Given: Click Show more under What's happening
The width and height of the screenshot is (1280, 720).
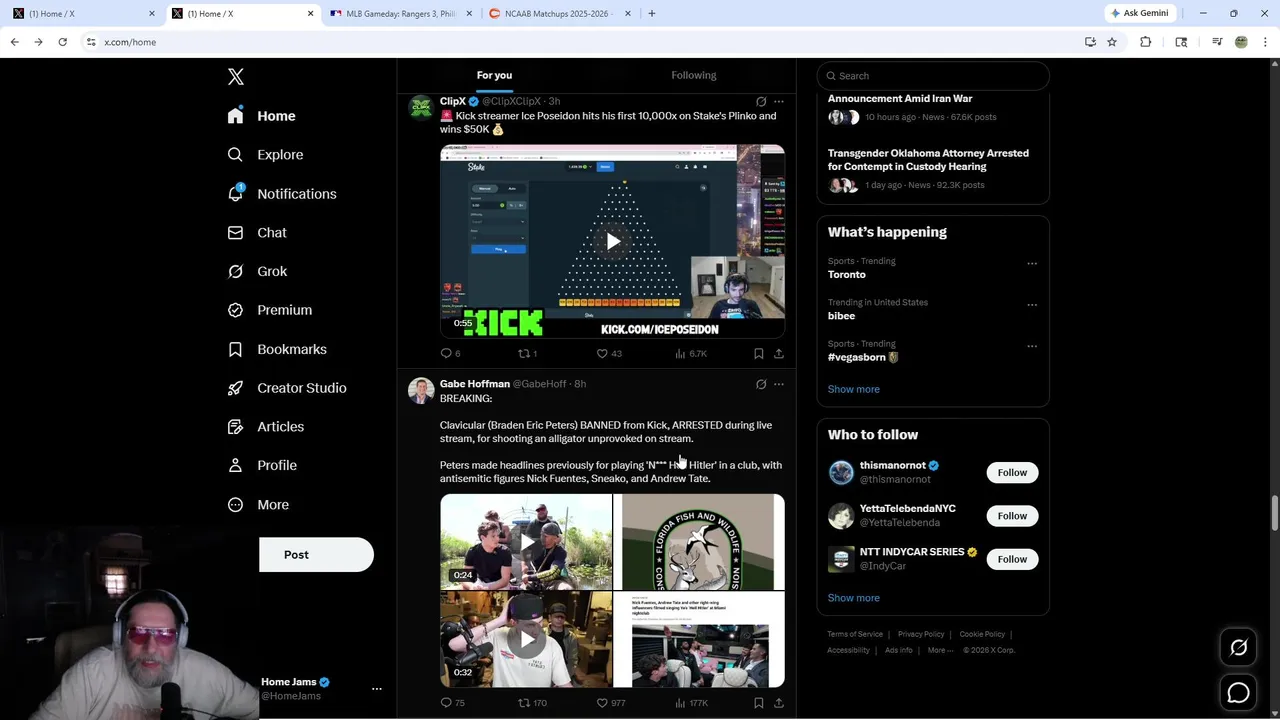Looking at the screenshot, I should 854,389.
